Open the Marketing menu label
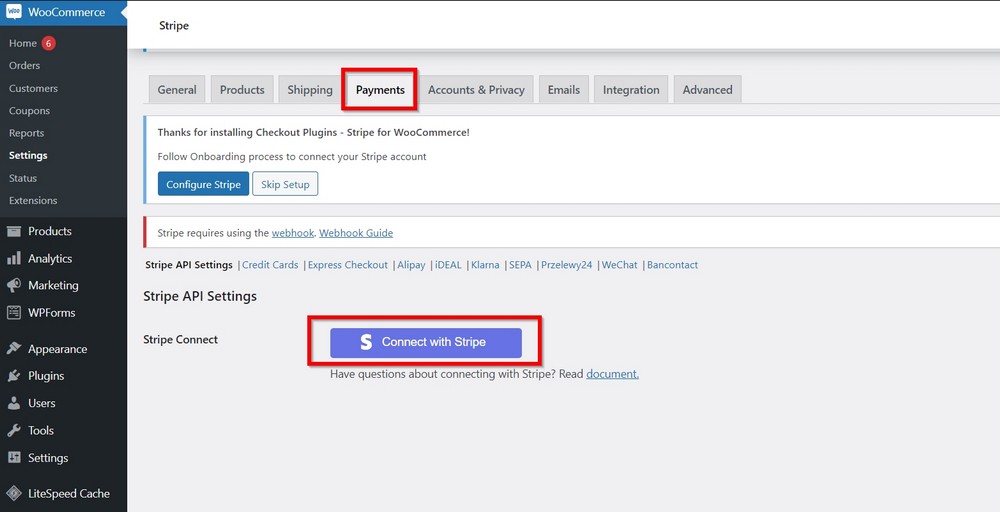1000x512 pixels. click(53, 285)
